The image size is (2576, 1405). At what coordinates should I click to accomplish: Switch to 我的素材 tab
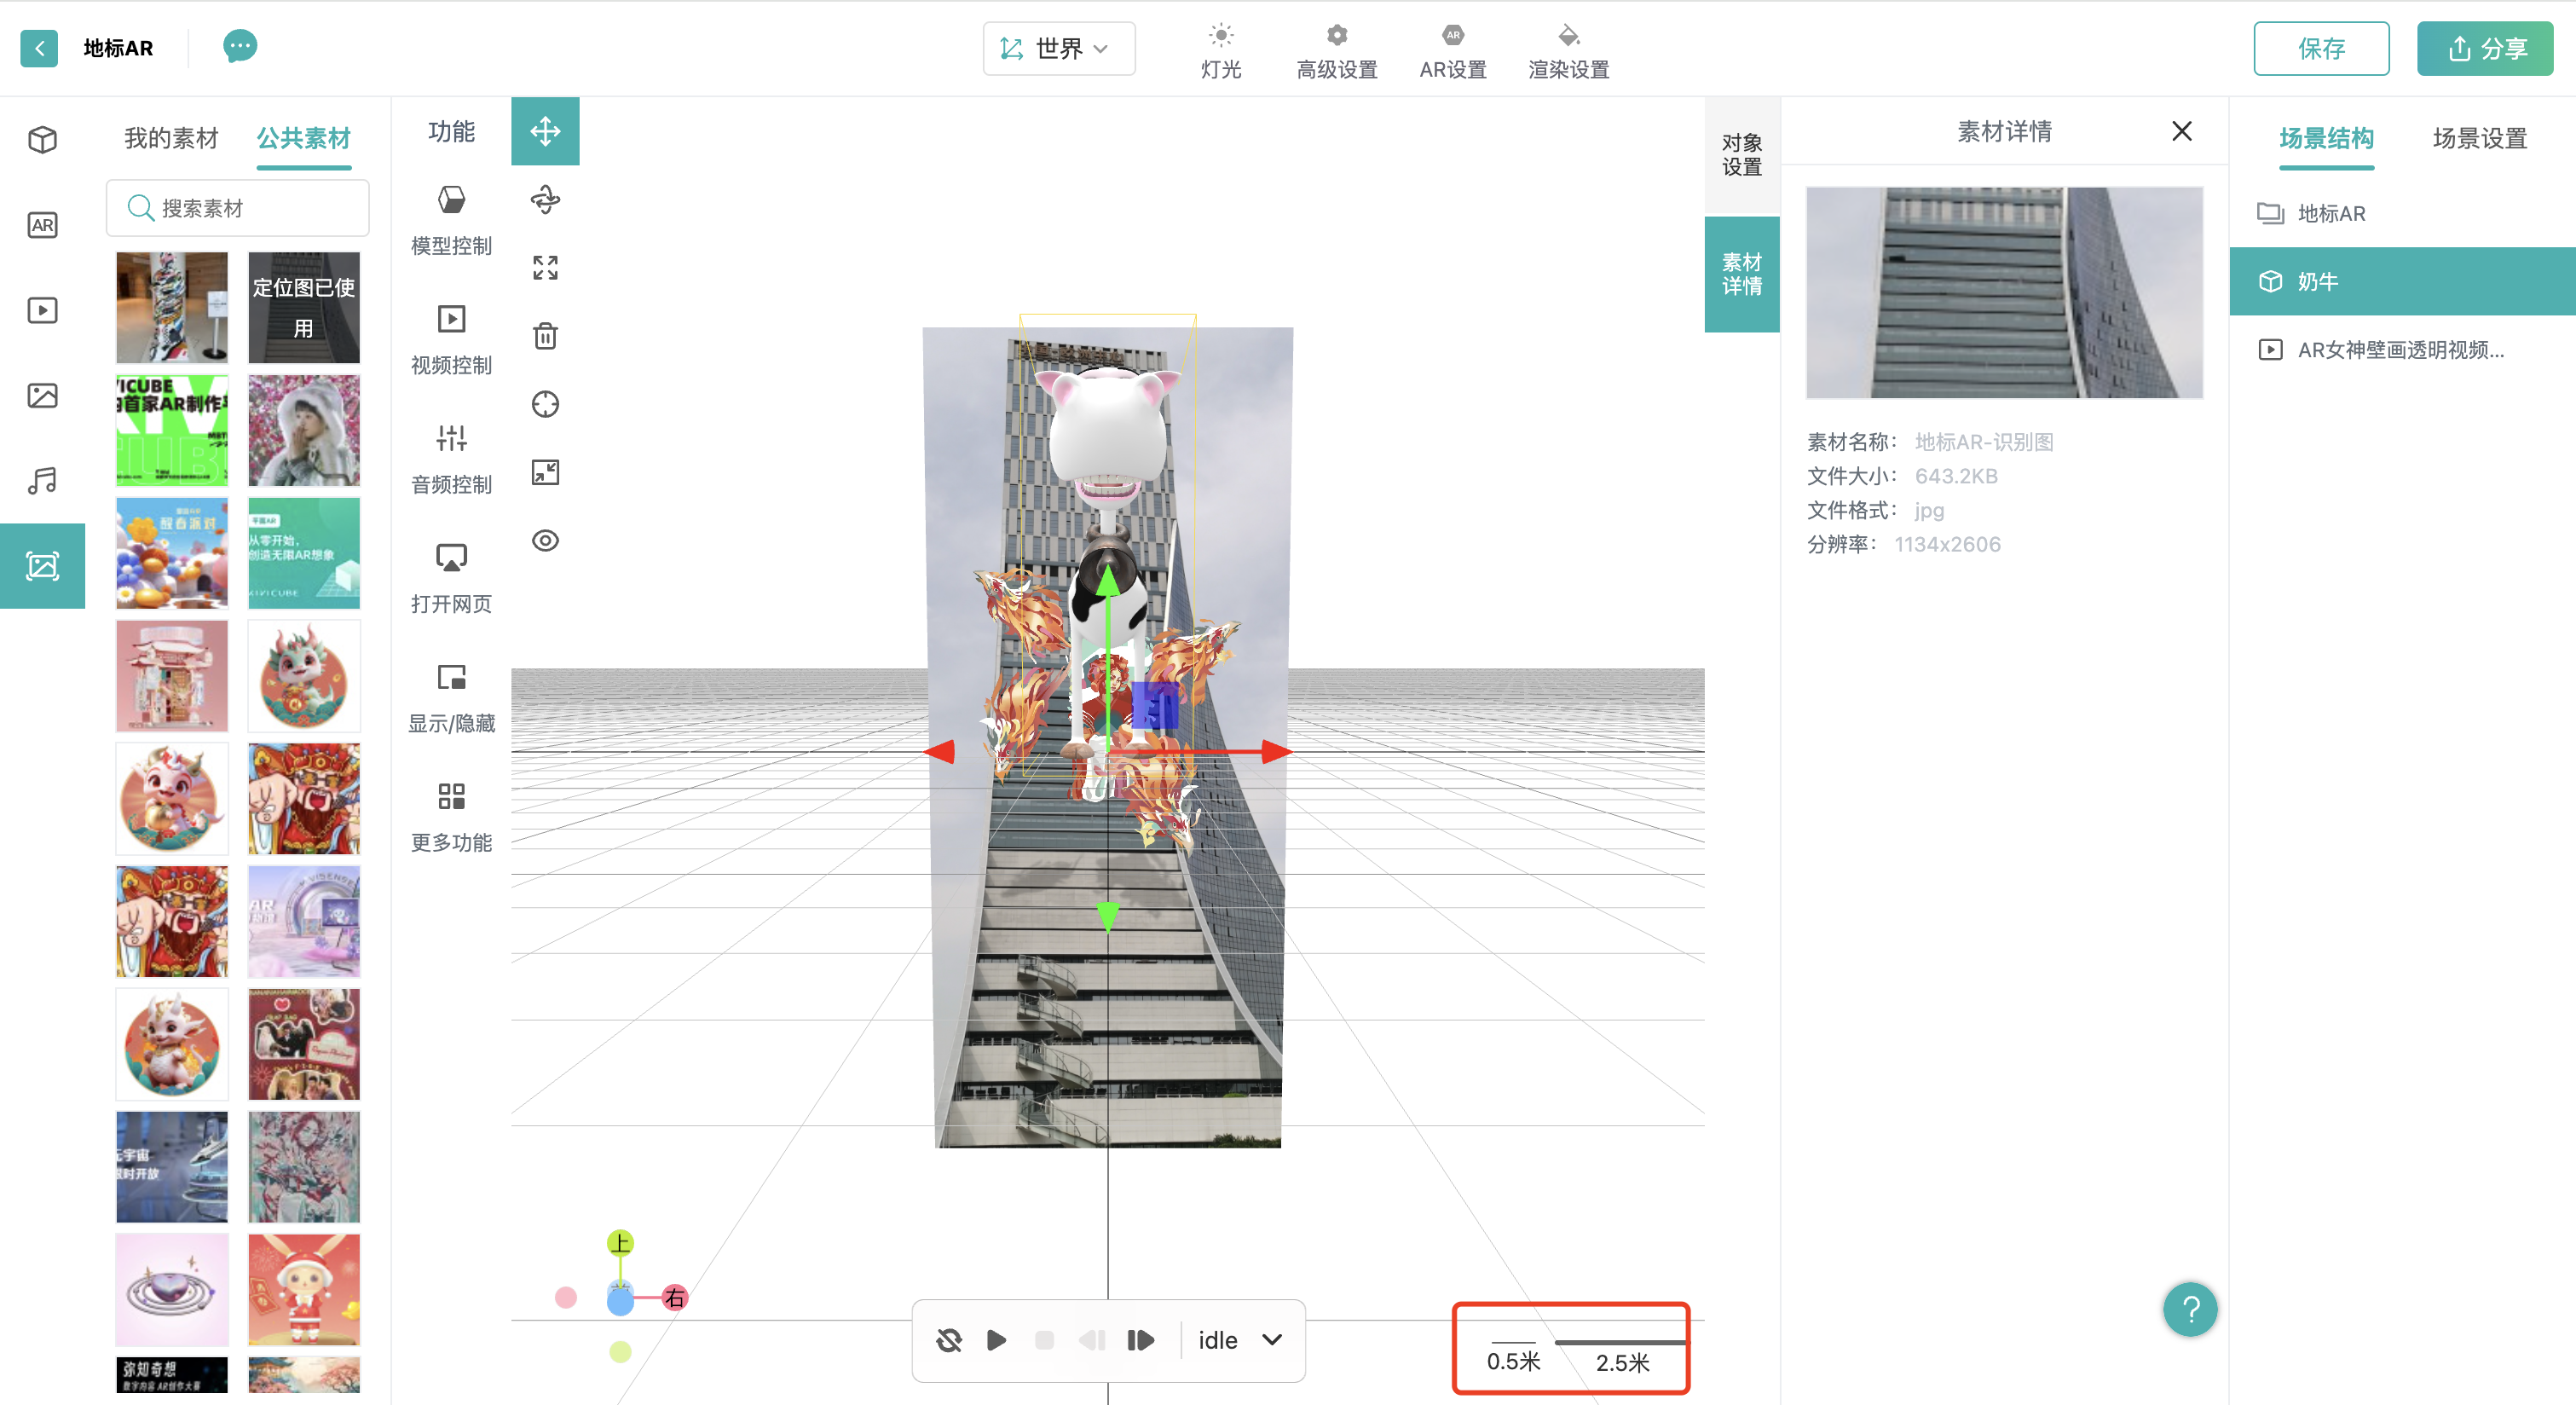(x=171, y=138)
